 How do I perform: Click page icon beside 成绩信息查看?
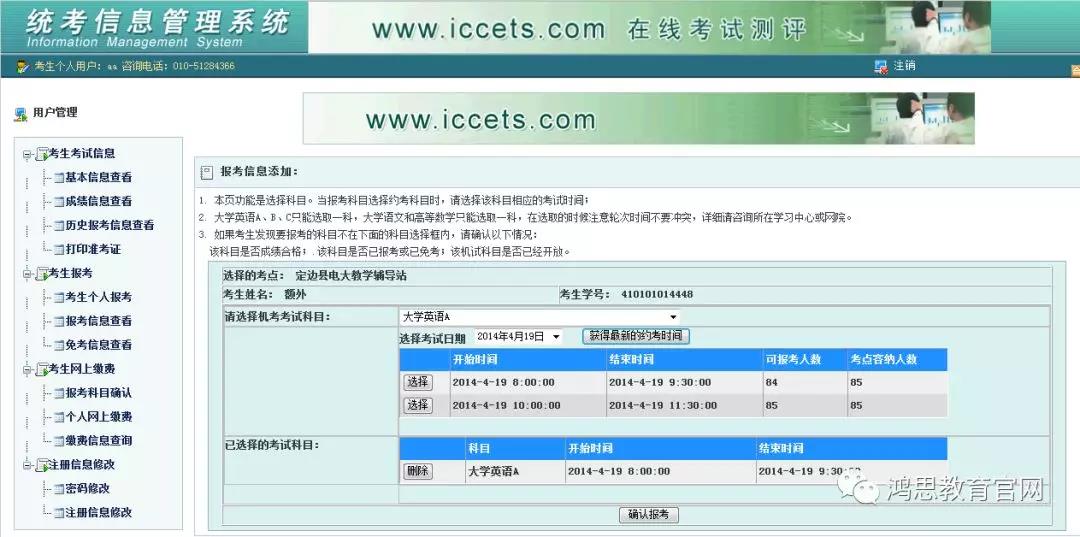tap(59, 202)
